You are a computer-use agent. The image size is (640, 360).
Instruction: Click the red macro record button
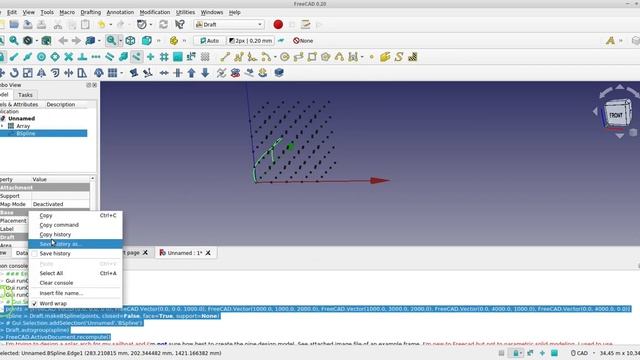coord(278,24)
